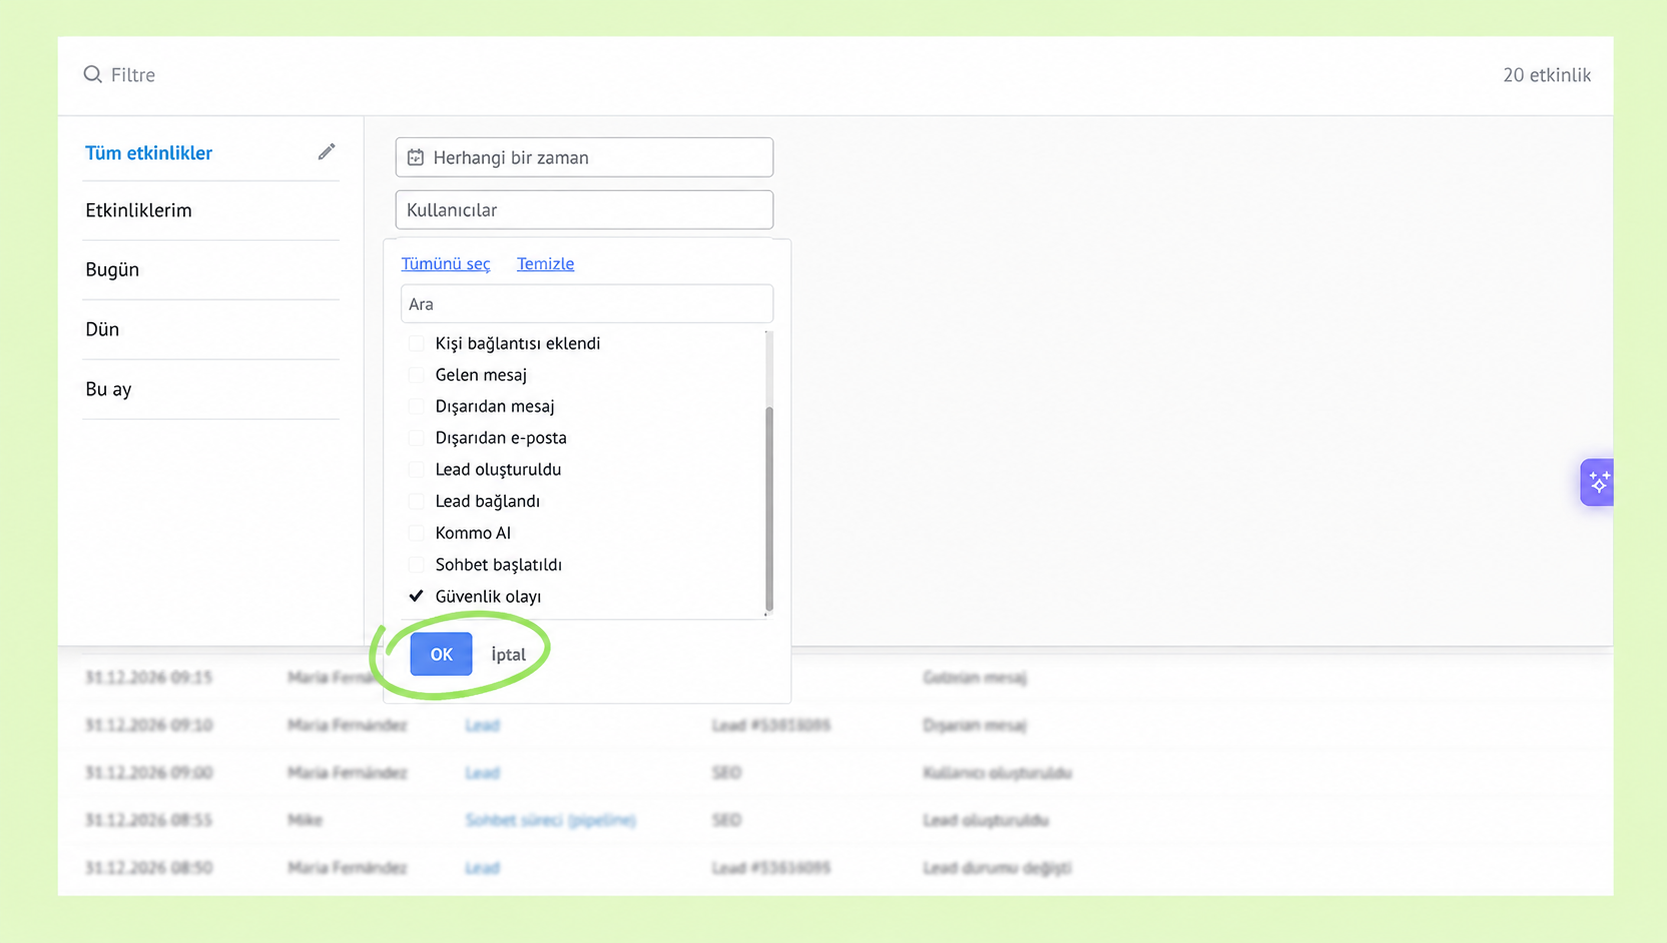Check the Sohbet başlatıldı checkbox

point(416,564)
